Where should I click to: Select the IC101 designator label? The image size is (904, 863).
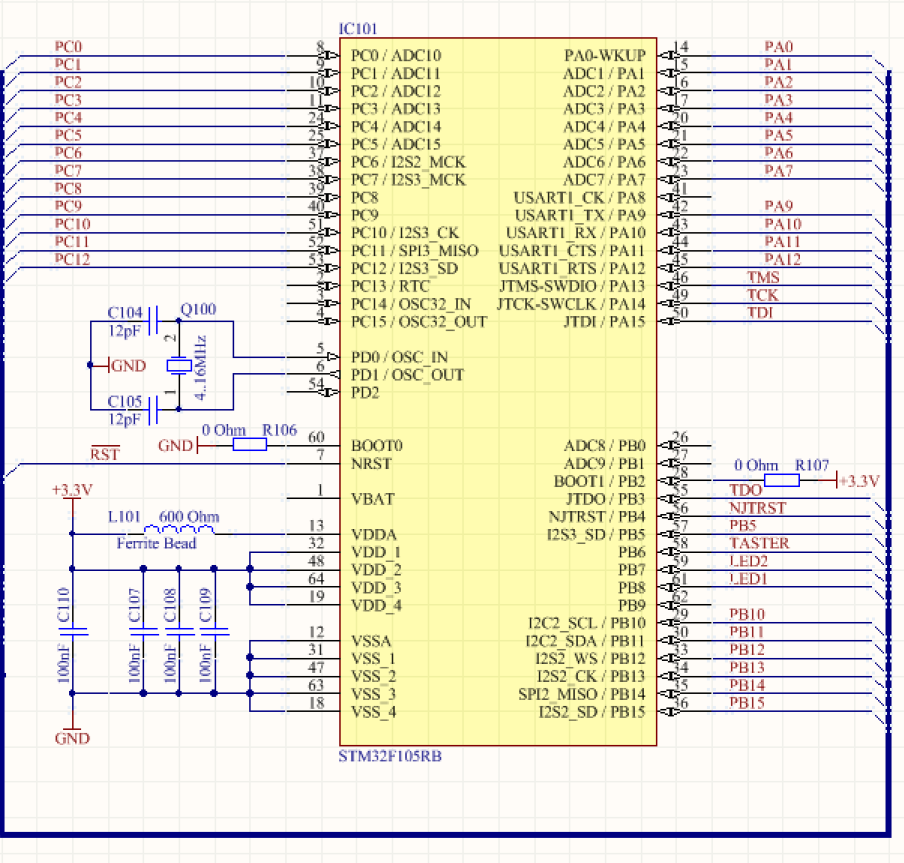[357, 29]
